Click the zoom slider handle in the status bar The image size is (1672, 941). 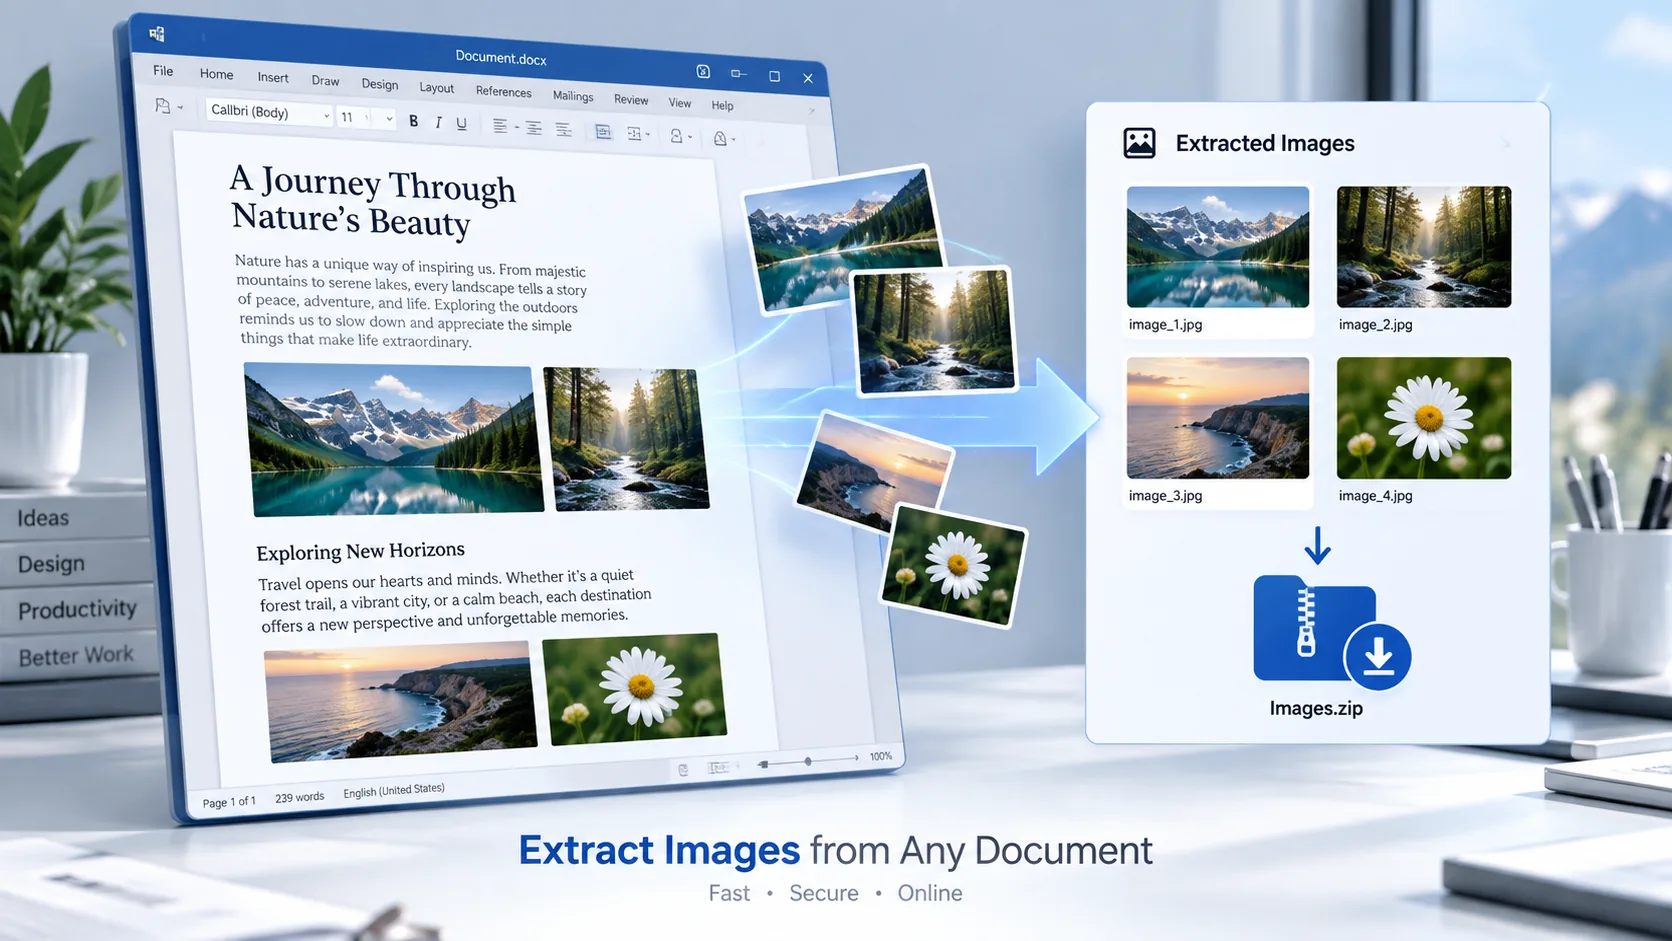(808, 761)
